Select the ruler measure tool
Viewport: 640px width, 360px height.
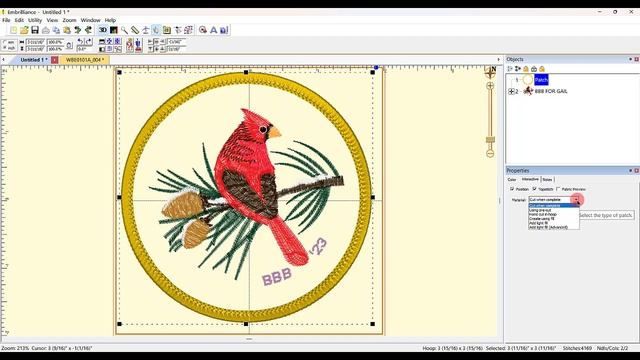(135, 30)
